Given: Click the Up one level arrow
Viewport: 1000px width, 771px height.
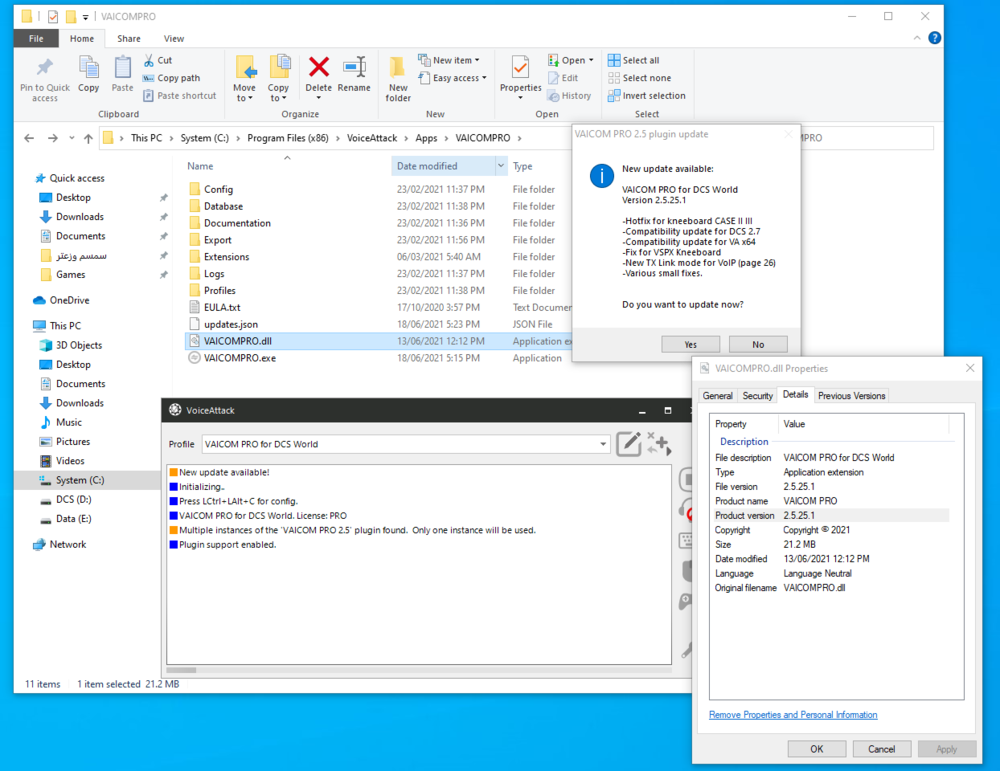Looking at the screenshot, I should pyautogui.click(x=88, y=138).
